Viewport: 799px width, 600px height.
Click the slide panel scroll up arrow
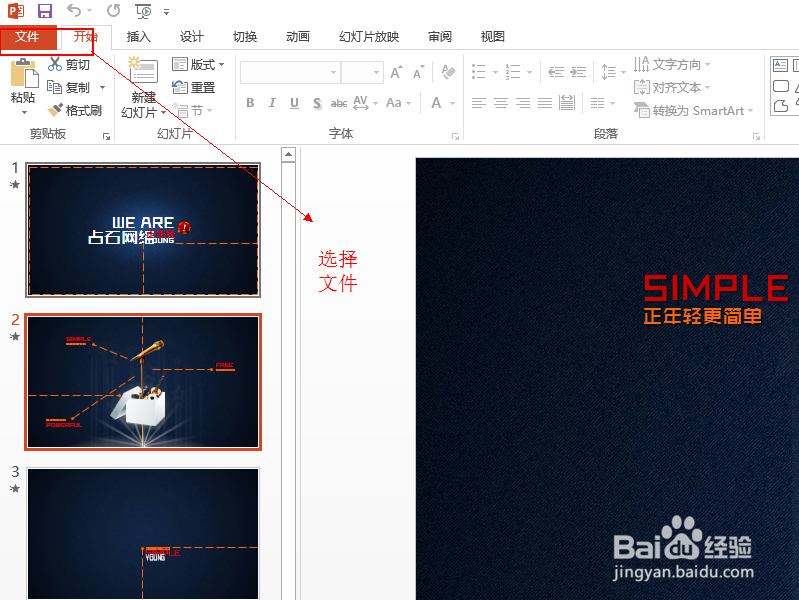(288, 154)
